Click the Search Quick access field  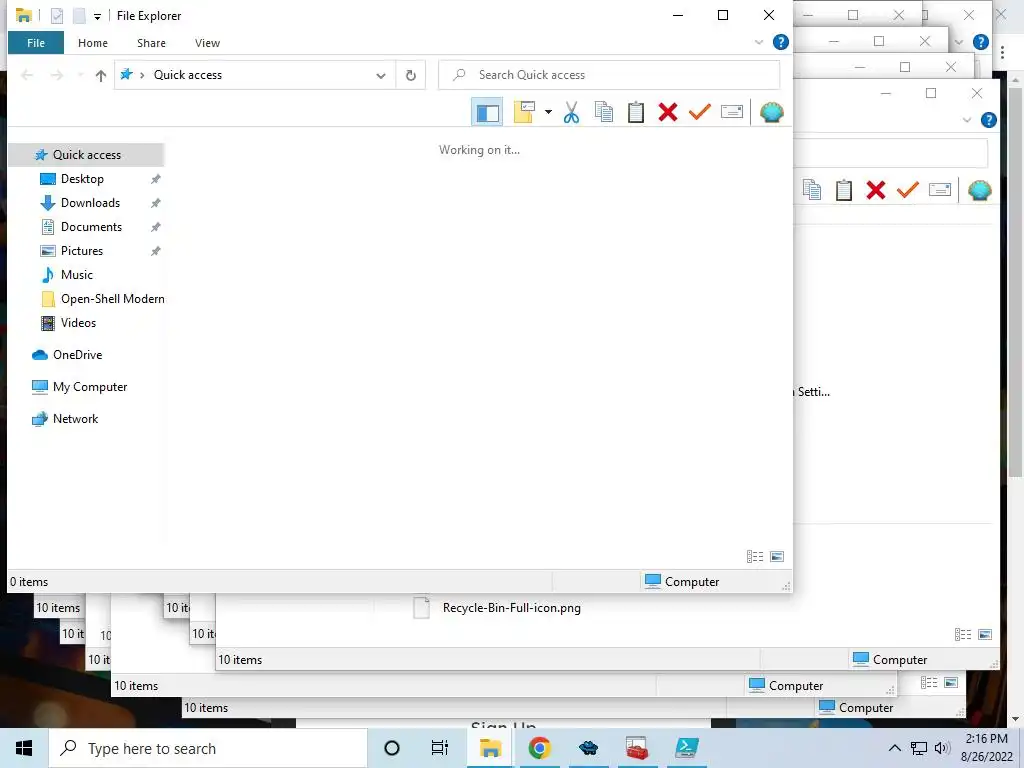pyautogui.click(x=609, y=75)
